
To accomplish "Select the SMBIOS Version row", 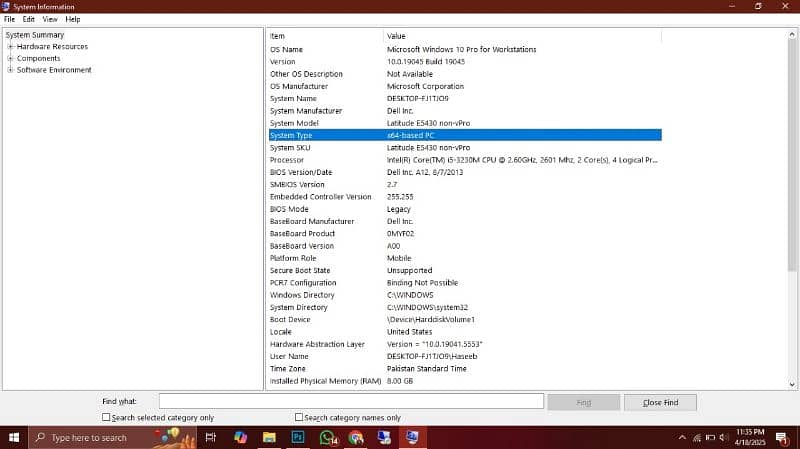I will point(465,185).
